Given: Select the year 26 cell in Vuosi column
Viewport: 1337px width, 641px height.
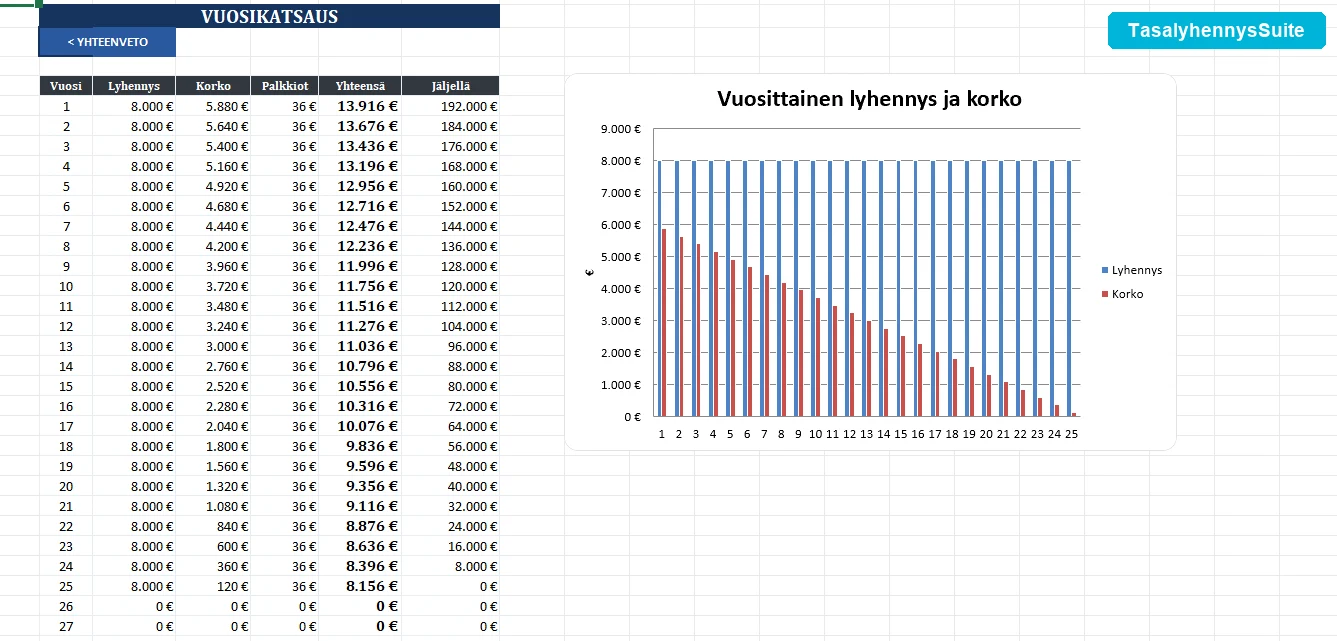Looking at the screenshot, I should 66,606.
